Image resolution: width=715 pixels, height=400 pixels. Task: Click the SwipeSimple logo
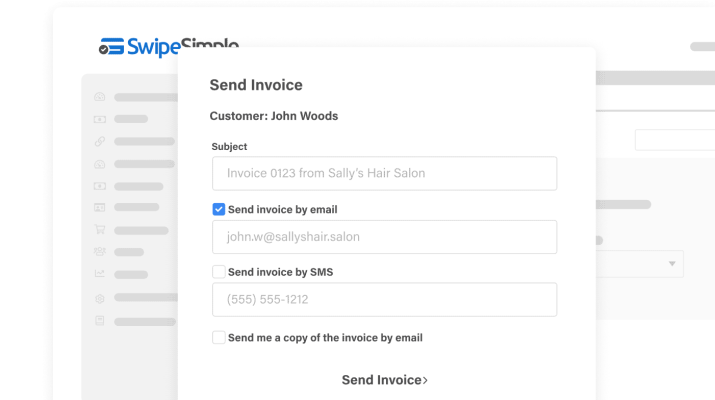point(168,47)
